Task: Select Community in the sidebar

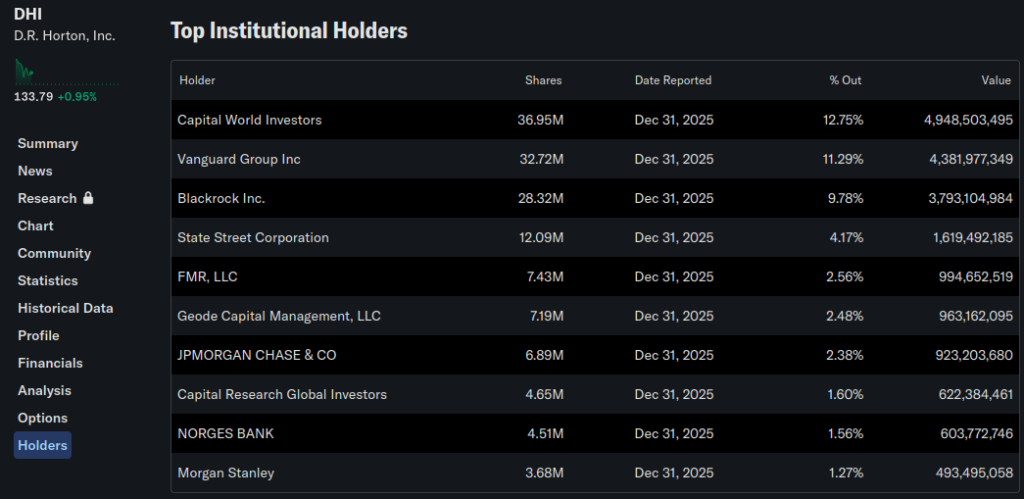Action: pos(54,253)
